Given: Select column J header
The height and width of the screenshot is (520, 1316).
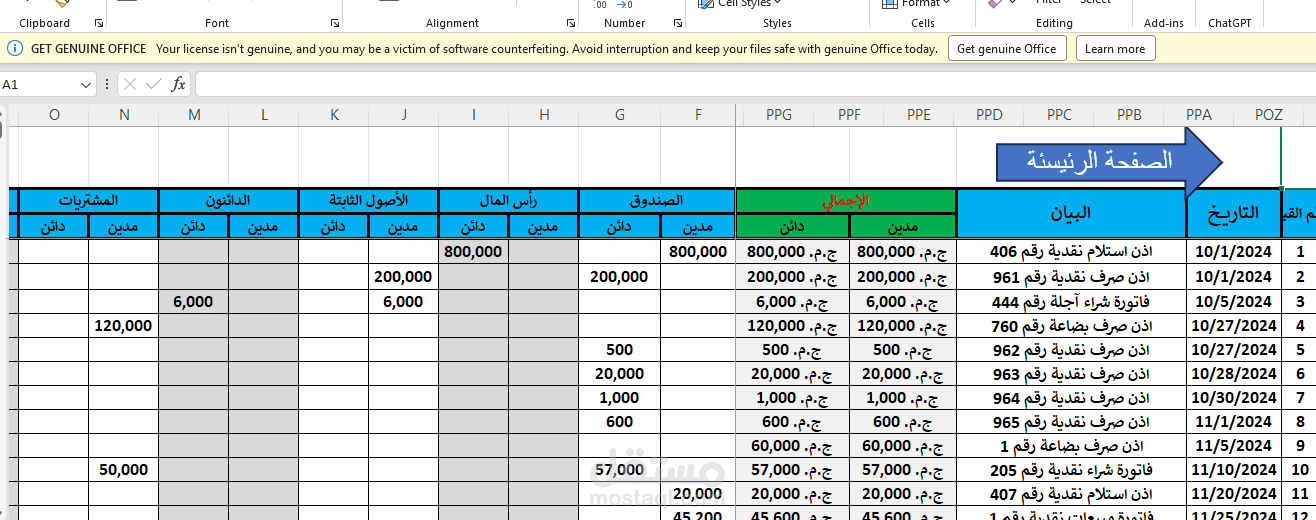Looking at the screenshot, I should click(x=404, y=115).
